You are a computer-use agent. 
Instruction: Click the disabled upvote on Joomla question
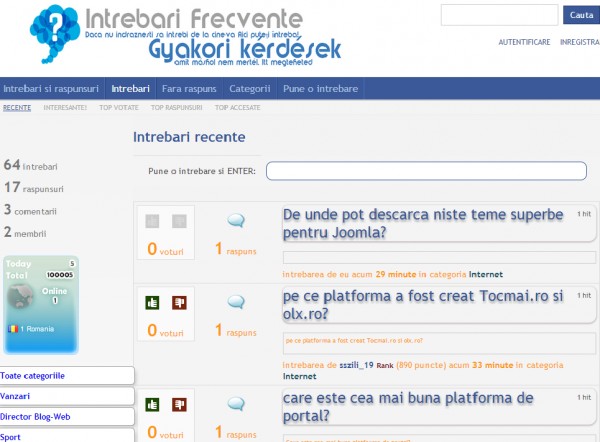pyautogui.click(x=153, y=221)
